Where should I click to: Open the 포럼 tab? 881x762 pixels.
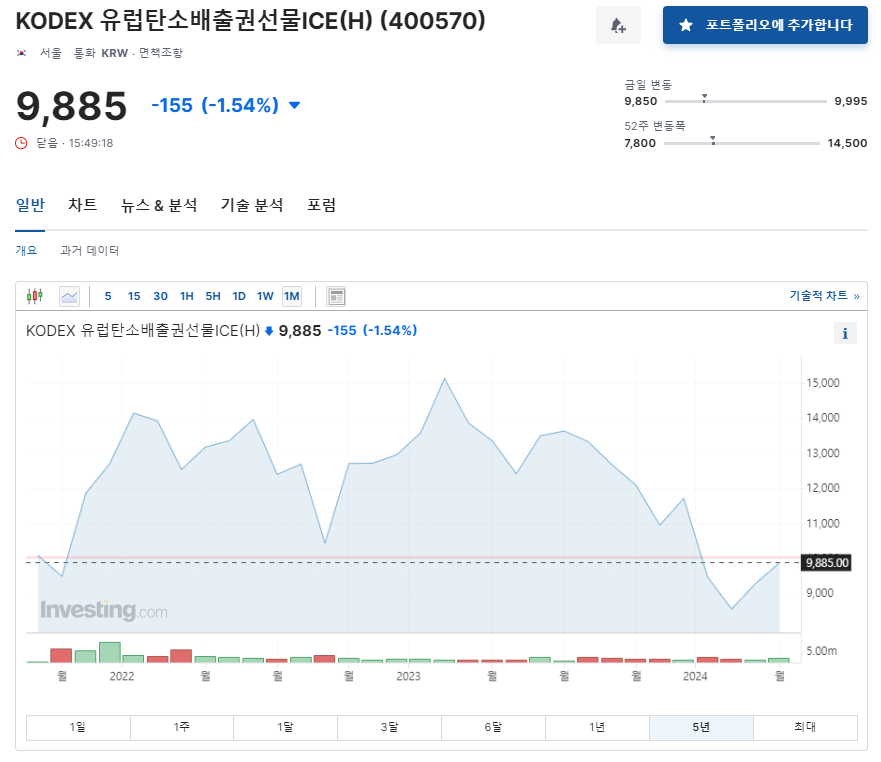pyautogui.click(x=321, y=205)
